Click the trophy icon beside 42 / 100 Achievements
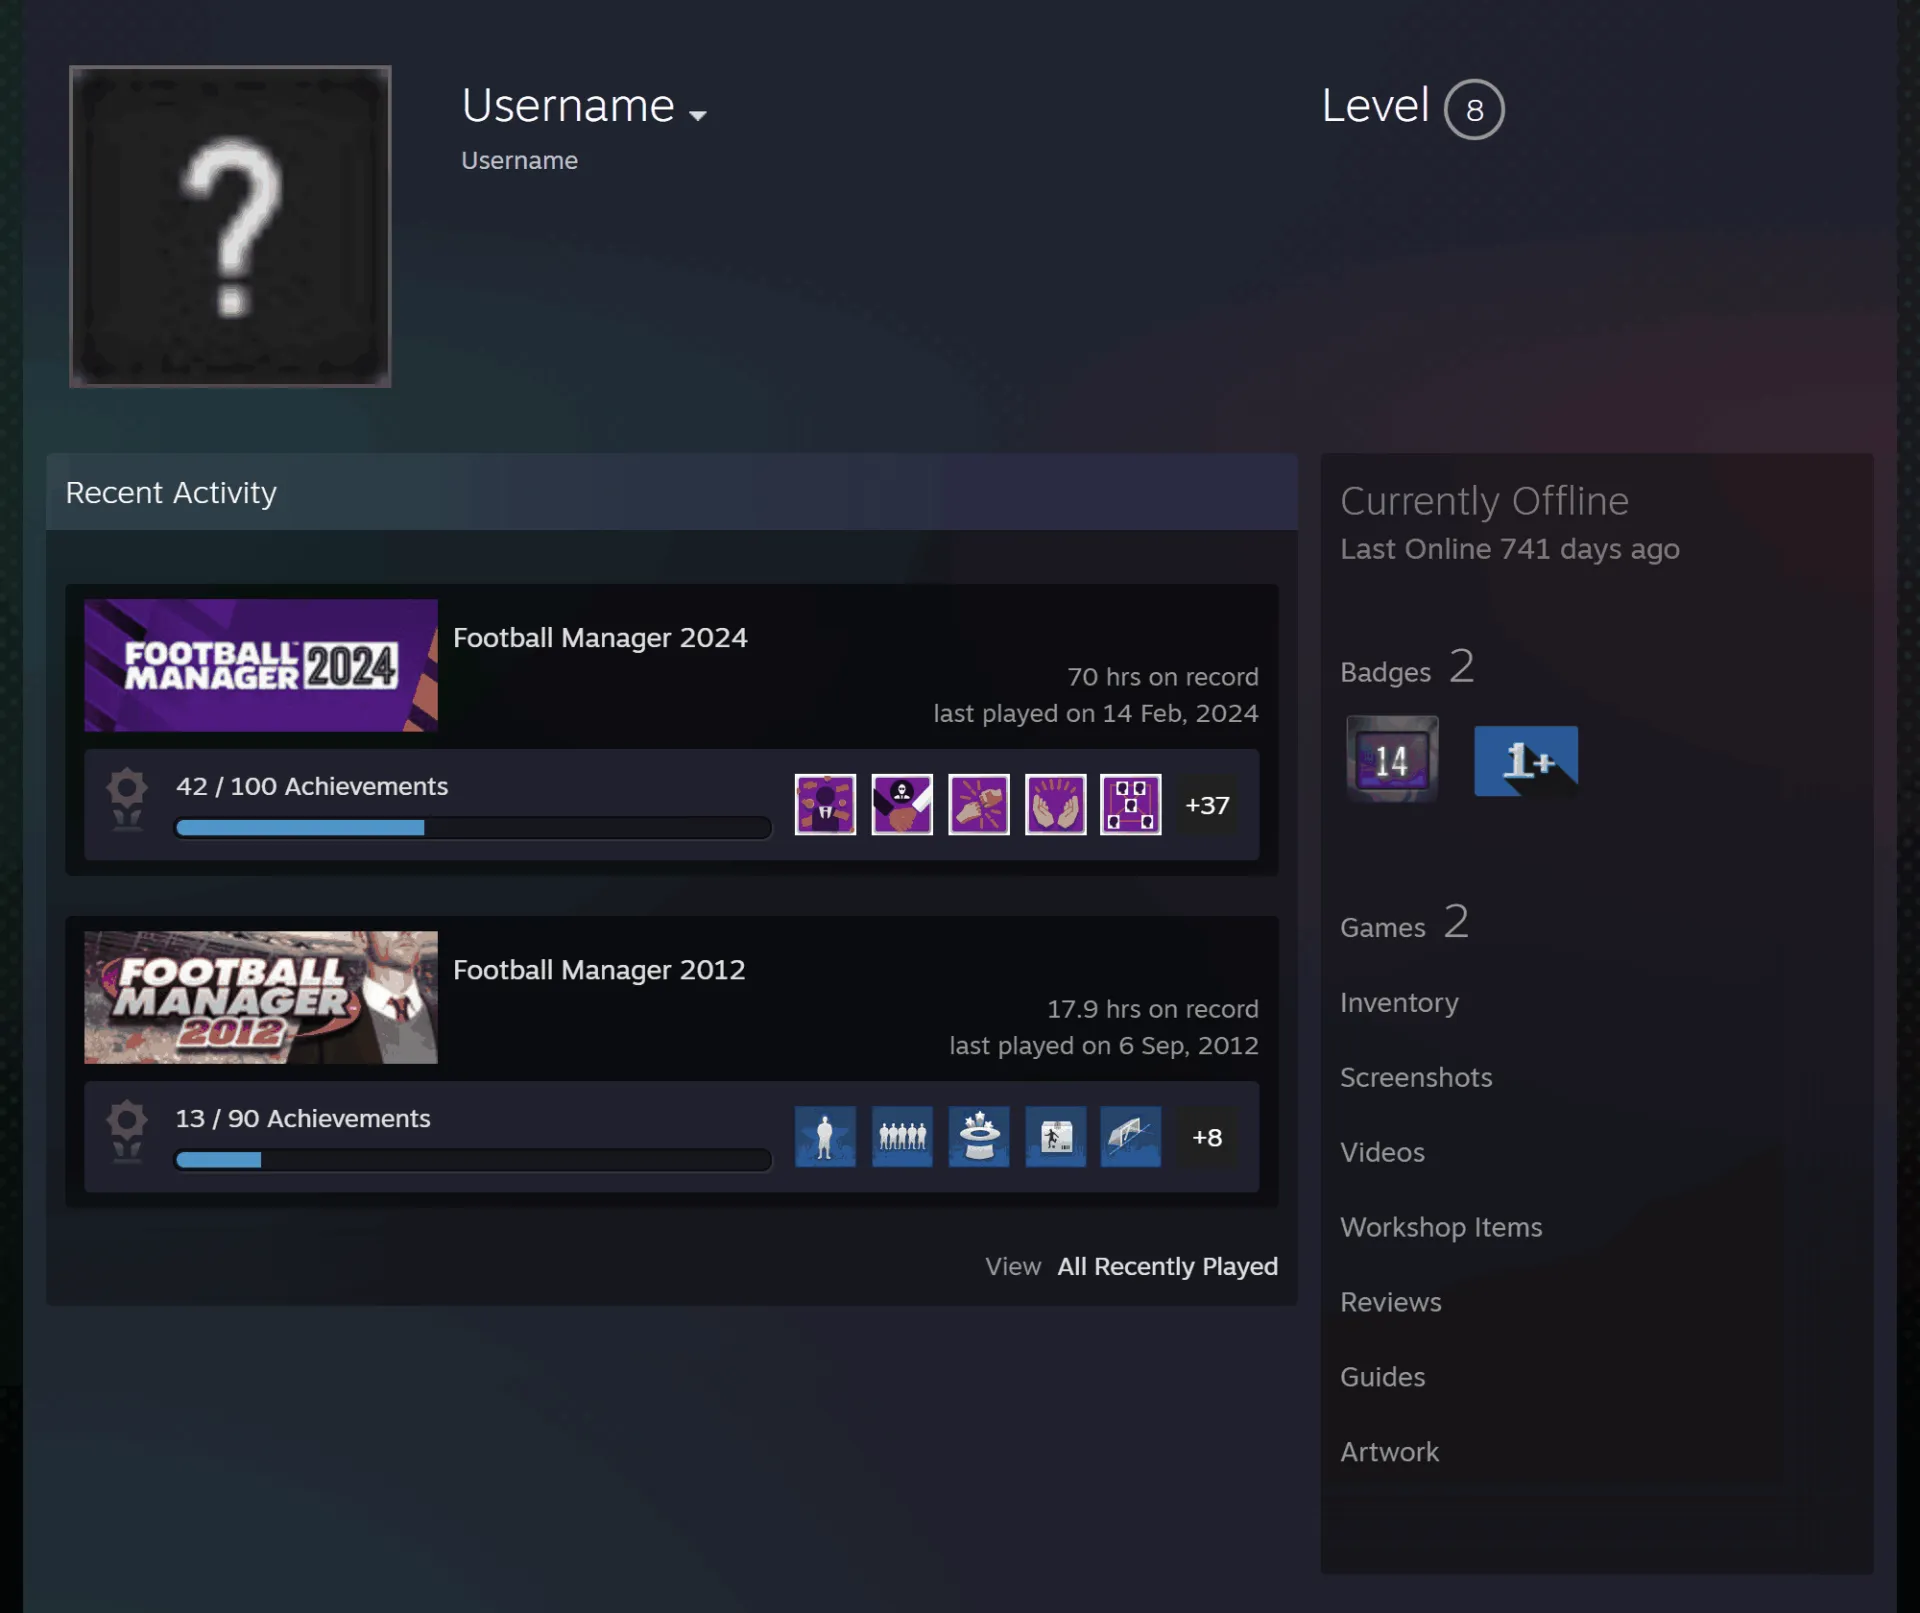 pyautogui.click(x=127, y=799)
